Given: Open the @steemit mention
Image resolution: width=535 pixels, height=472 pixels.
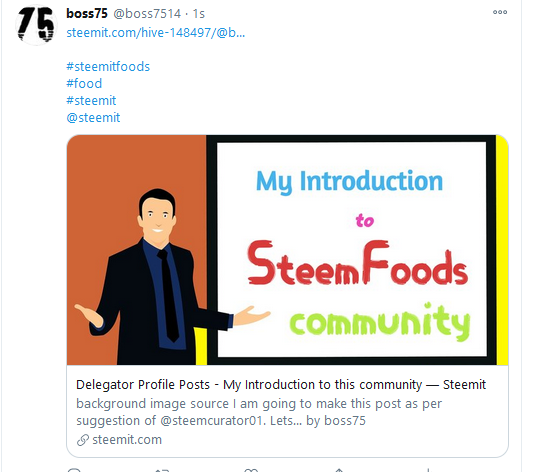Looking at the screenshot, I should coord(93,118).
